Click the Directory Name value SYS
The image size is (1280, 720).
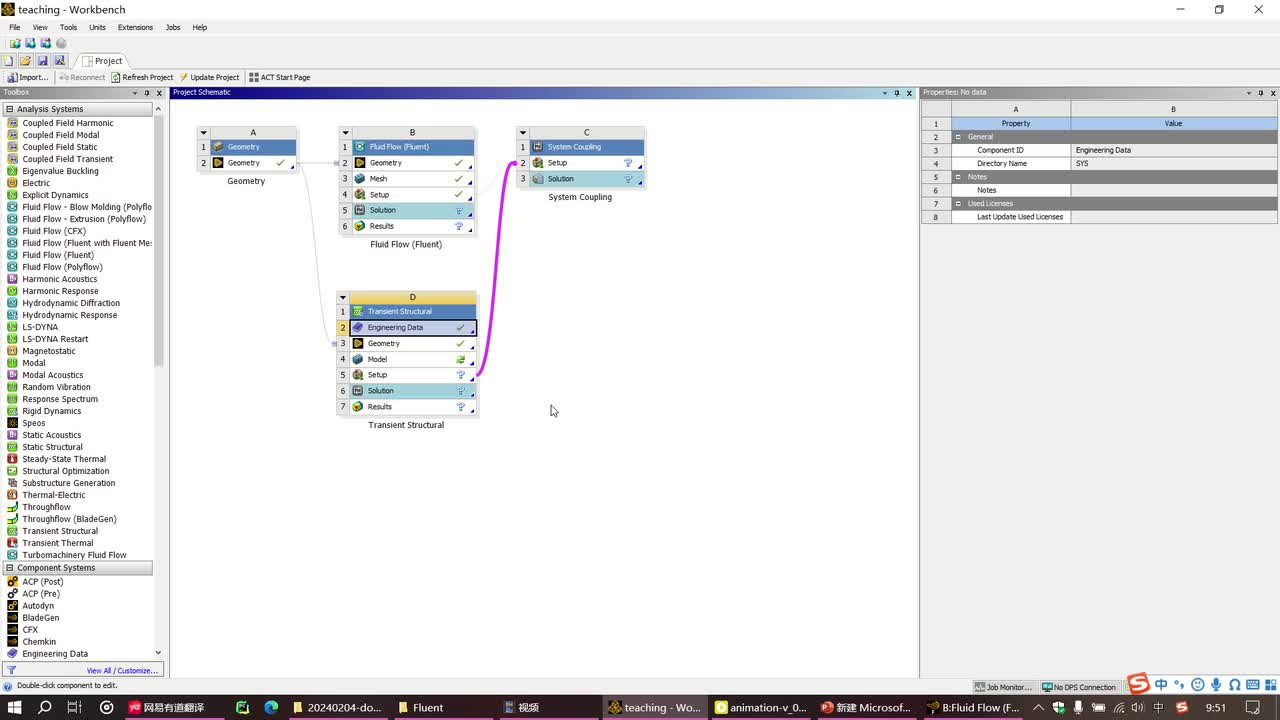tap(1174, 163)
